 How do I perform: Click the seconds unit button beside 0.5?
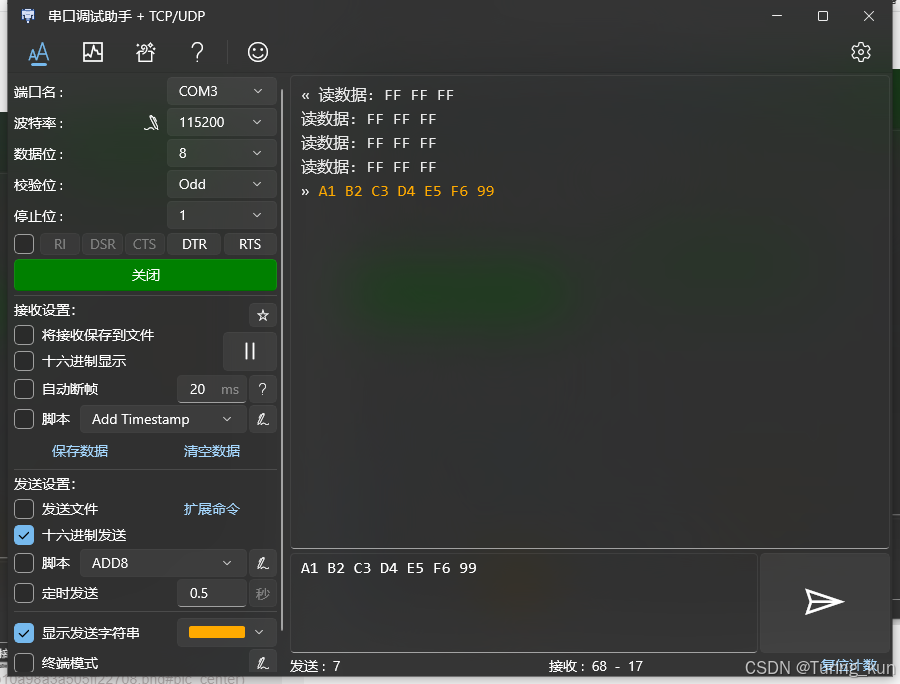coord(263,593)
